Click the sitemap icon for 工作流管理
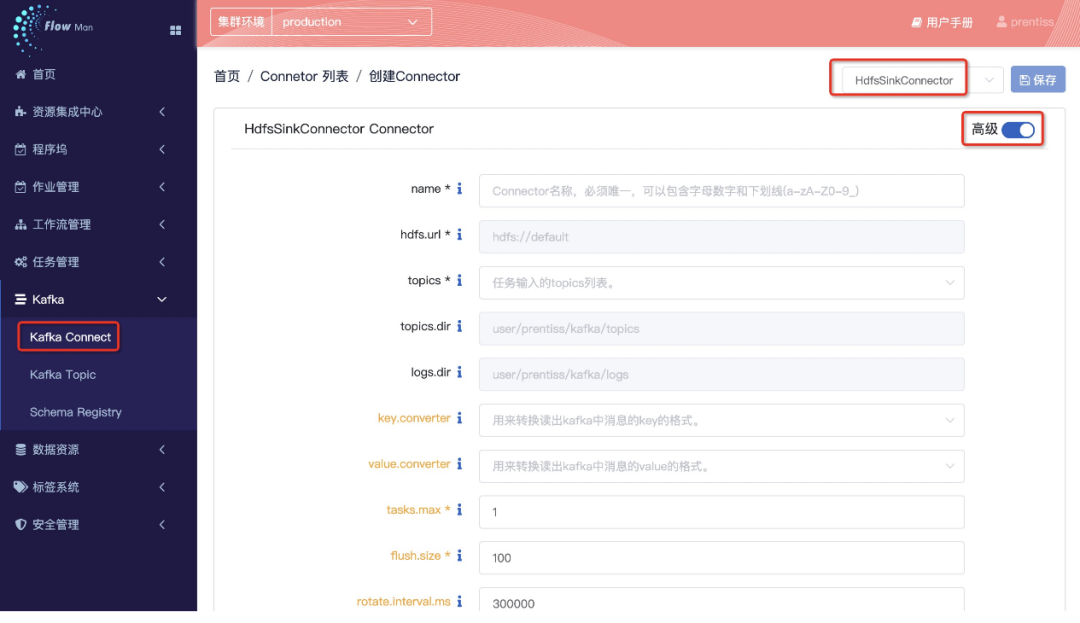This screenshot has height=623, width=1080. [21, 224]
